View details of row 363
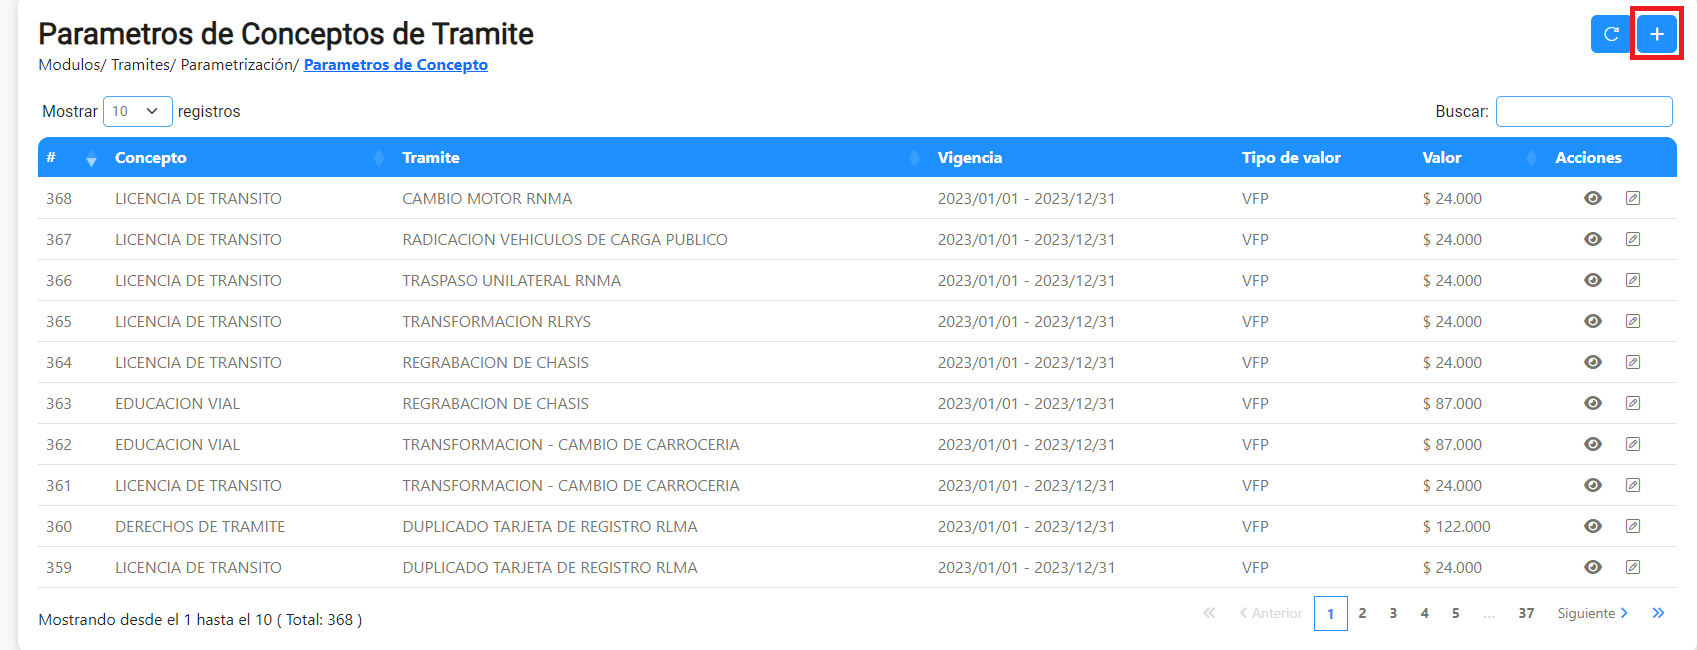Image resolution: width=1697 pixels, height=650 pixels. click(1593, 403)
